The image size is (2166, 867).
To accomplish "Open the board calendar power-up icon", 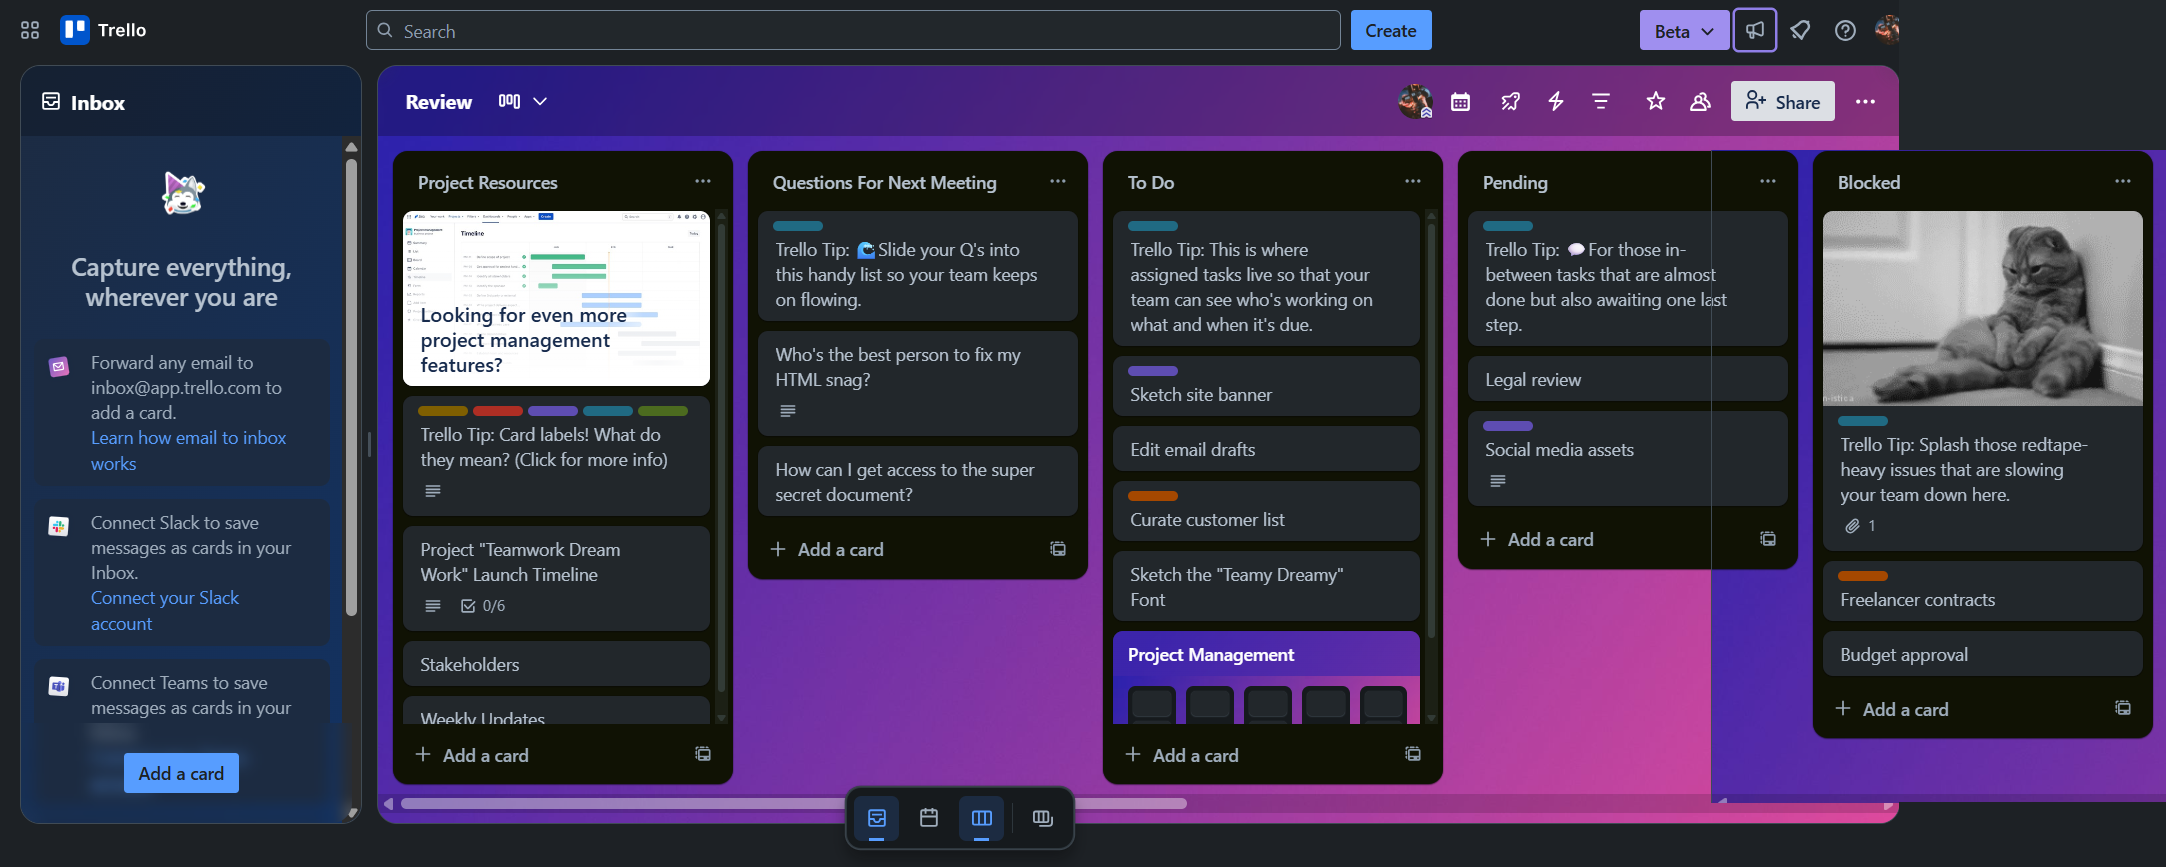I will pyautogui.click(x=1460, y=102).
